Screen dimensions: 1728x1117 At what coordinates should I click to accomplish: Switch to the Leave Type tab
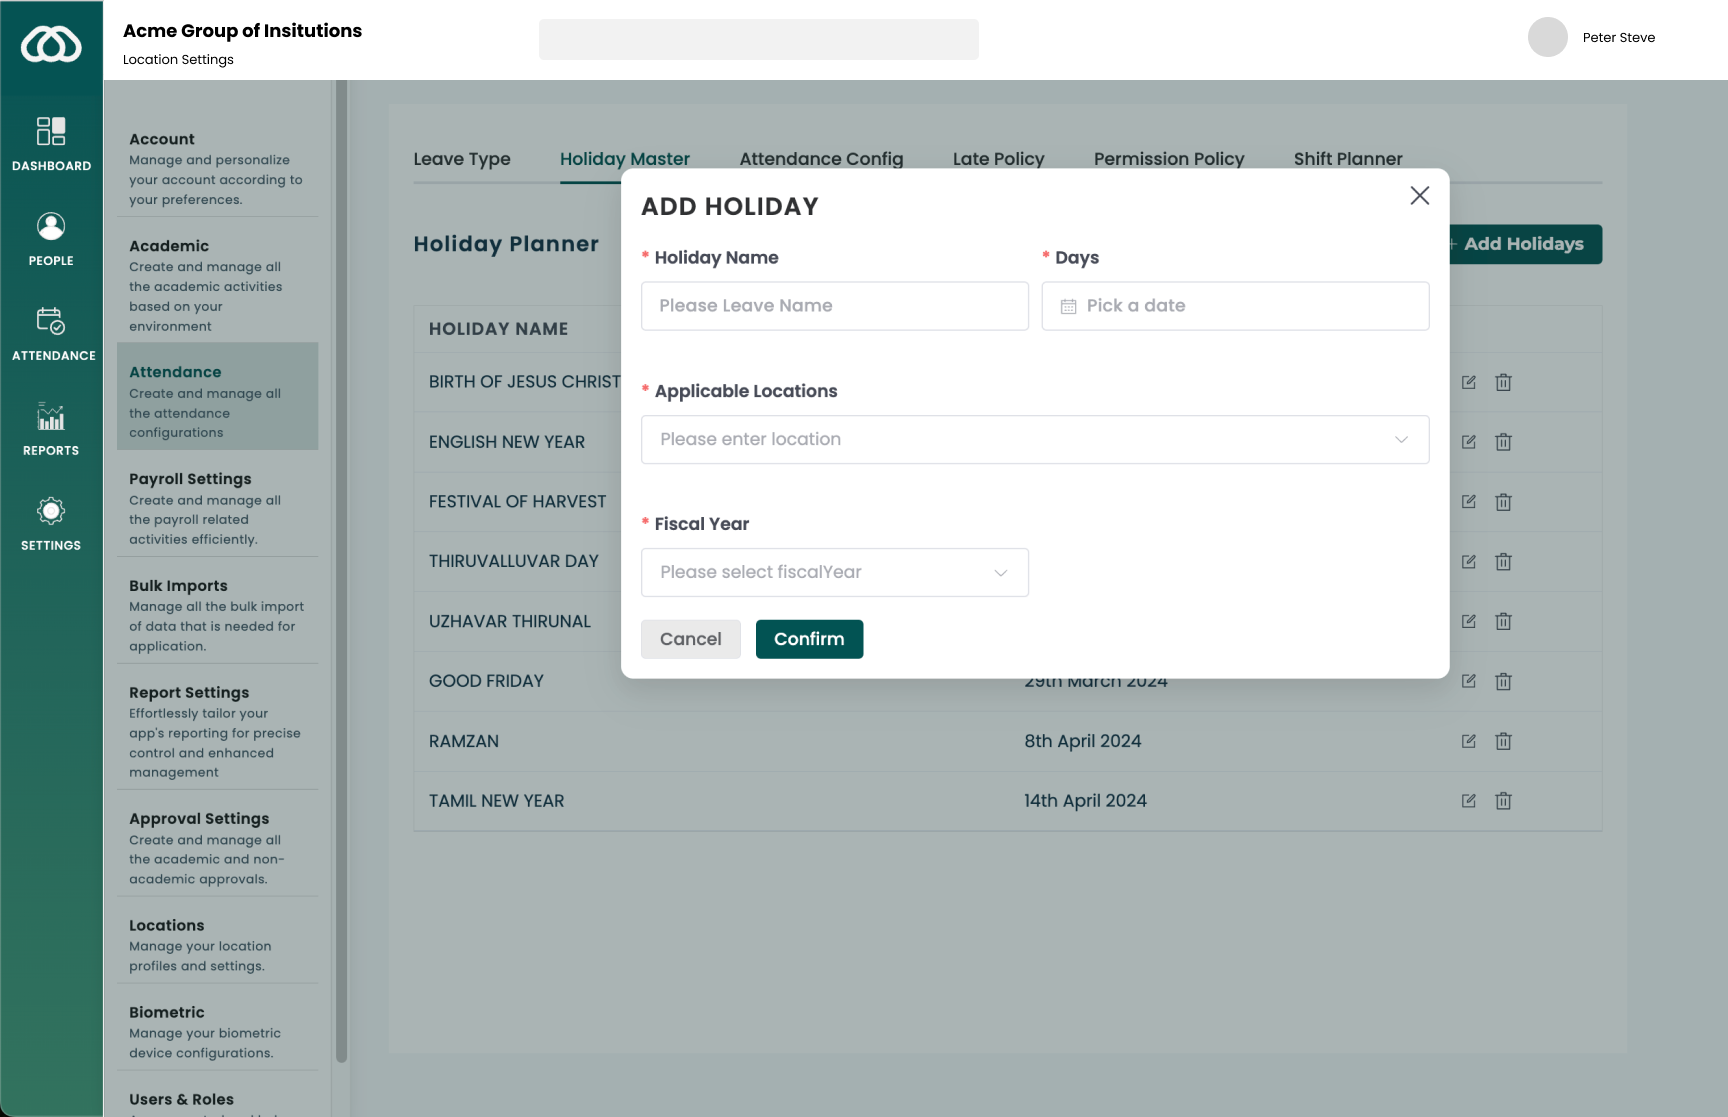coord(462,159)
